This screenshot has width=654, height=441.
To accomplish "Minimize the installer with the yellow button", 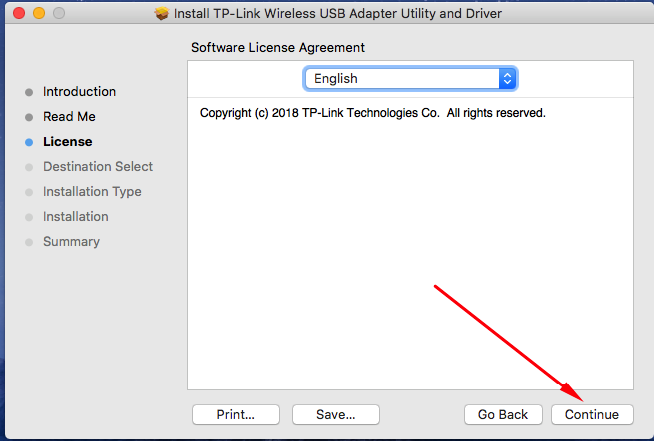I will click(39, 14).
